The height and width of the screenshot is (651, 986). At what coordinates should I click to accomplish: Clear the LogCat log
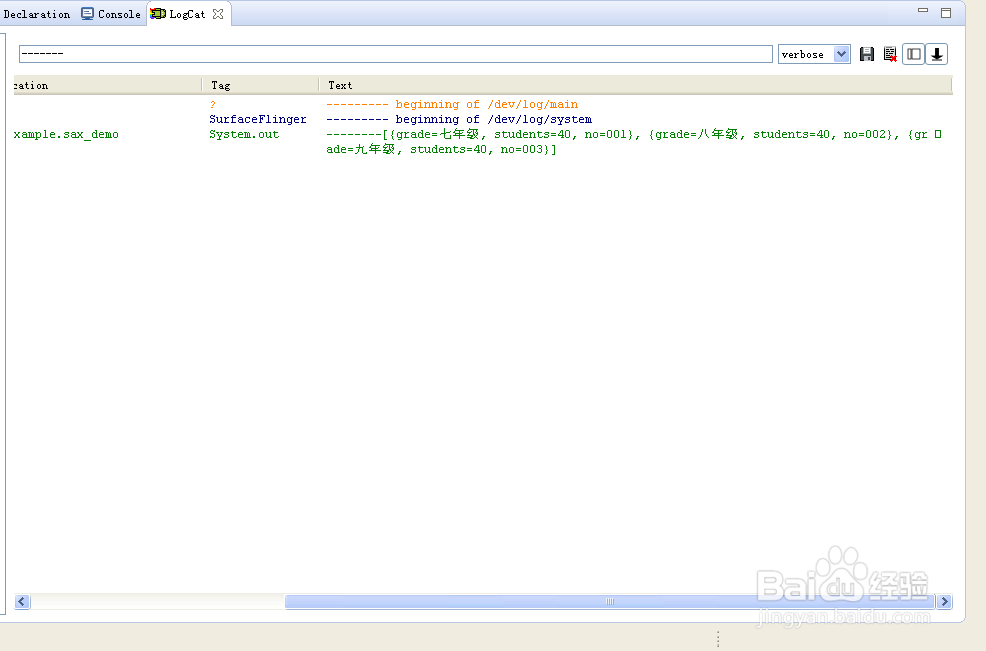(x=890, y=54)
